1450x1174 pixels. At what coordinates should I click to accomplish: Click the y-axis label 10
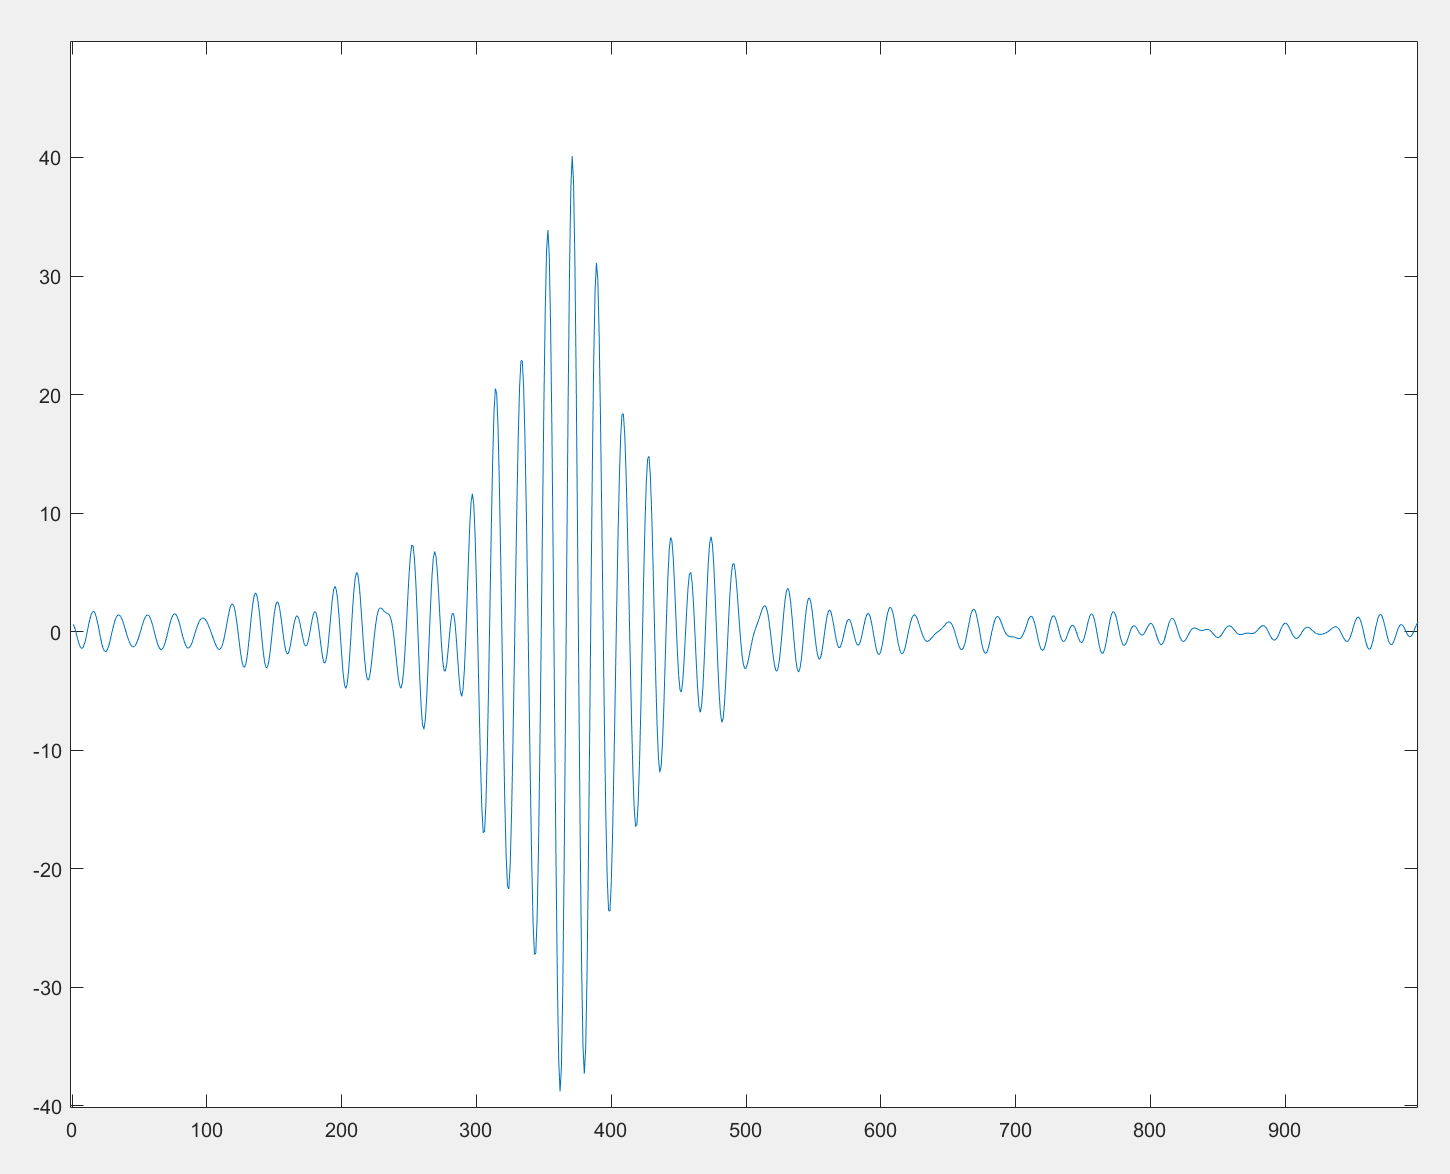coord(50,514)
